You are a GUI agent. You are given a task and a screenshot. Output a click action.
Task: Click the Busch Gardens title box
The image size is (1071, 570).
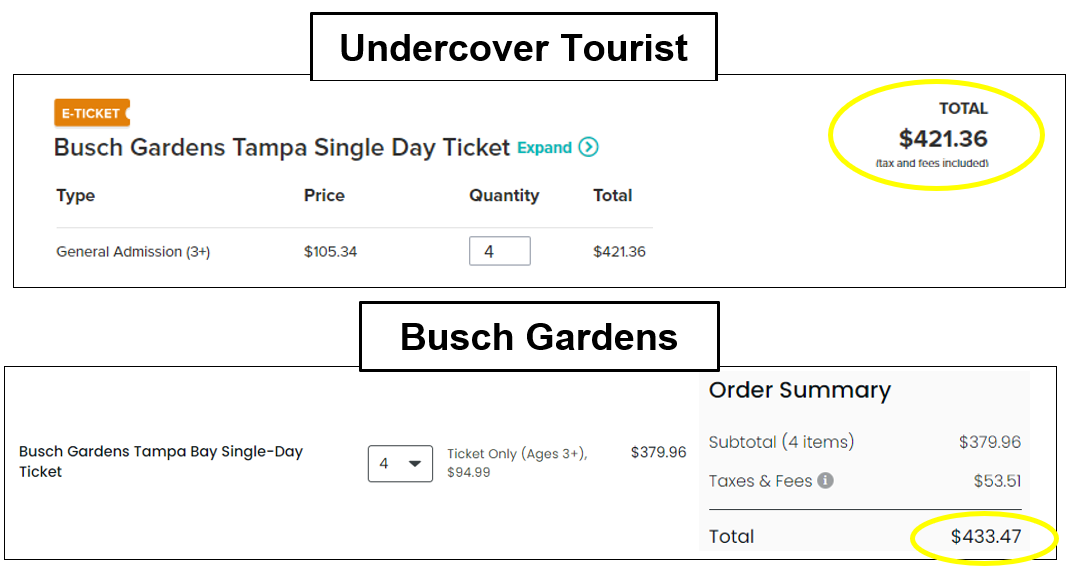click(539, 337)
